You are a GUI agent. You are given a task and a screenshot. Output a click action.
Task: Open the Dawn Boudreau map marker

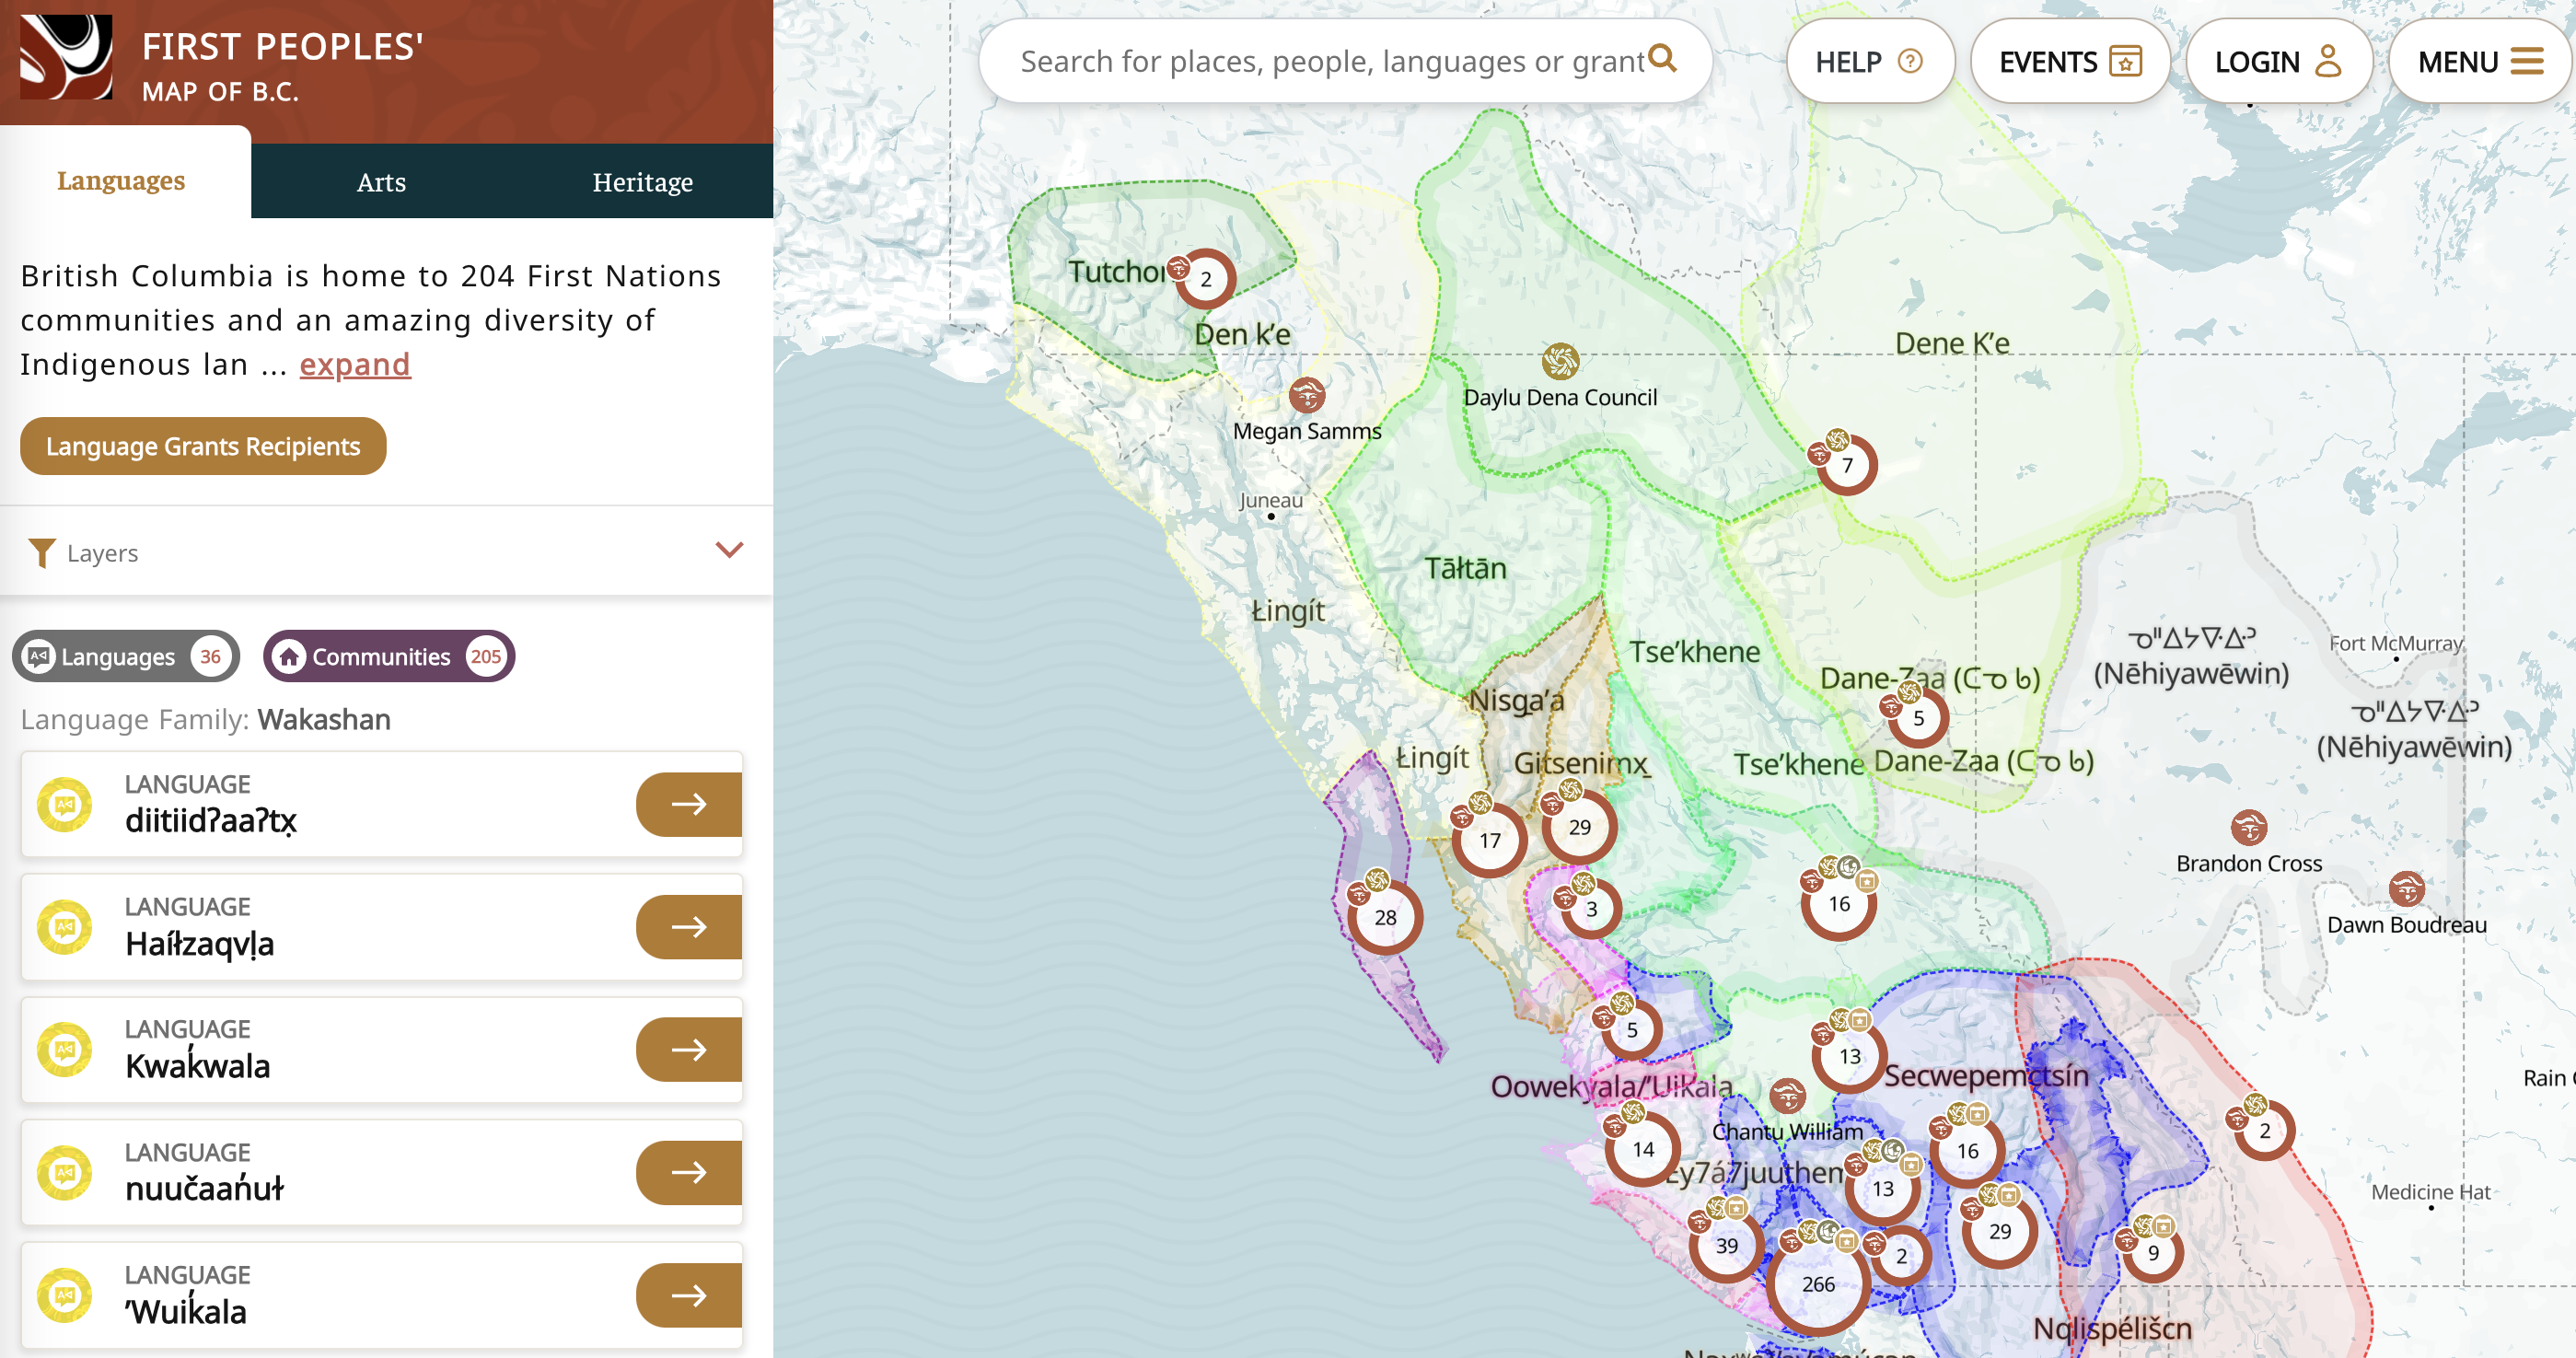point(2406,889)
